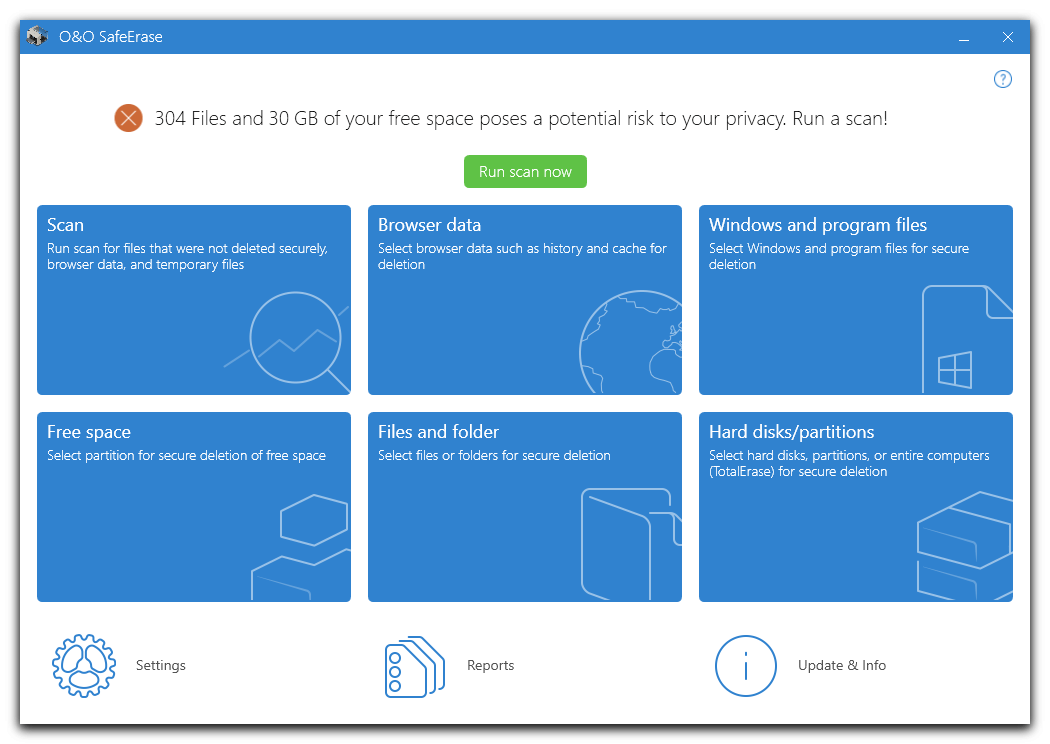The image size is (1050, 744).
Task: Click the globe graphic on Browser data
Action: (x=632, y=345)
